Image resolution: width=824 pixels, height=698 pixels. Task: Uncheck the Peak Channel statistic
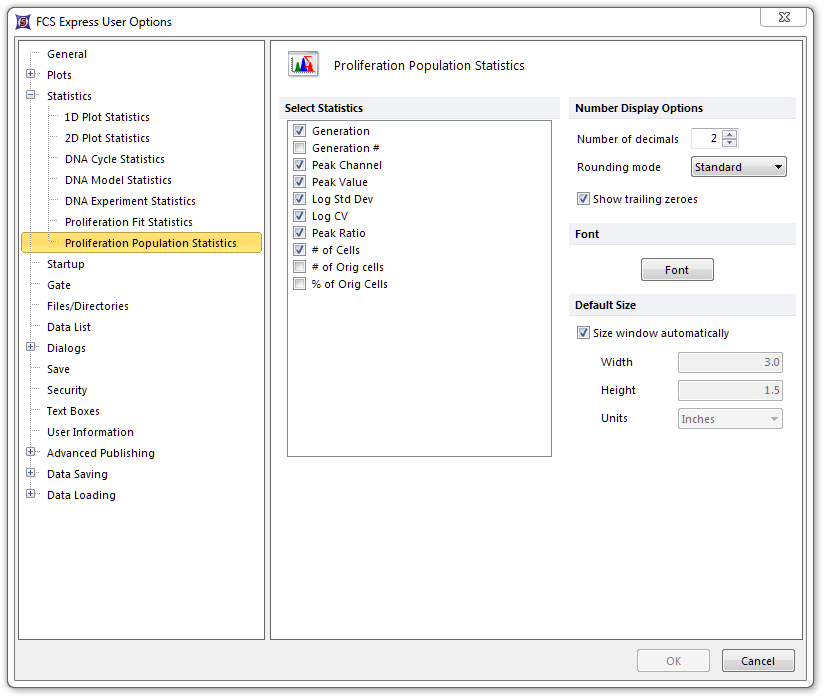pyautogui.click(x=299, y=165)
